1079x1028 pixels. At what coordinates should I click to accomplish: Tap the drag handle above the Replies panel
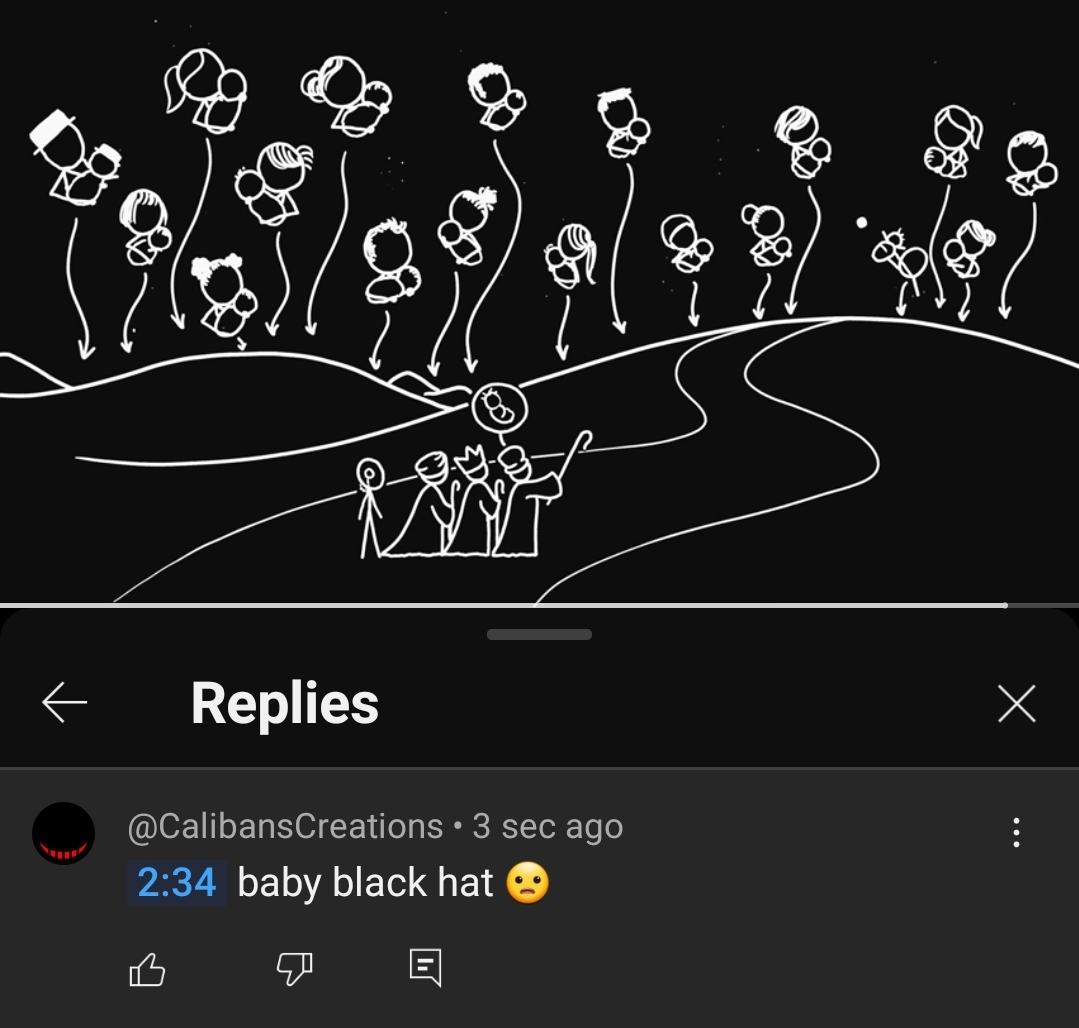(x=539, y=633)
